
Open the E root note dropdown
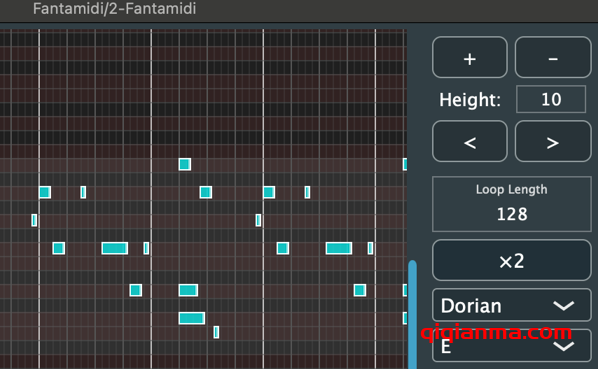[x=511, y=346]
